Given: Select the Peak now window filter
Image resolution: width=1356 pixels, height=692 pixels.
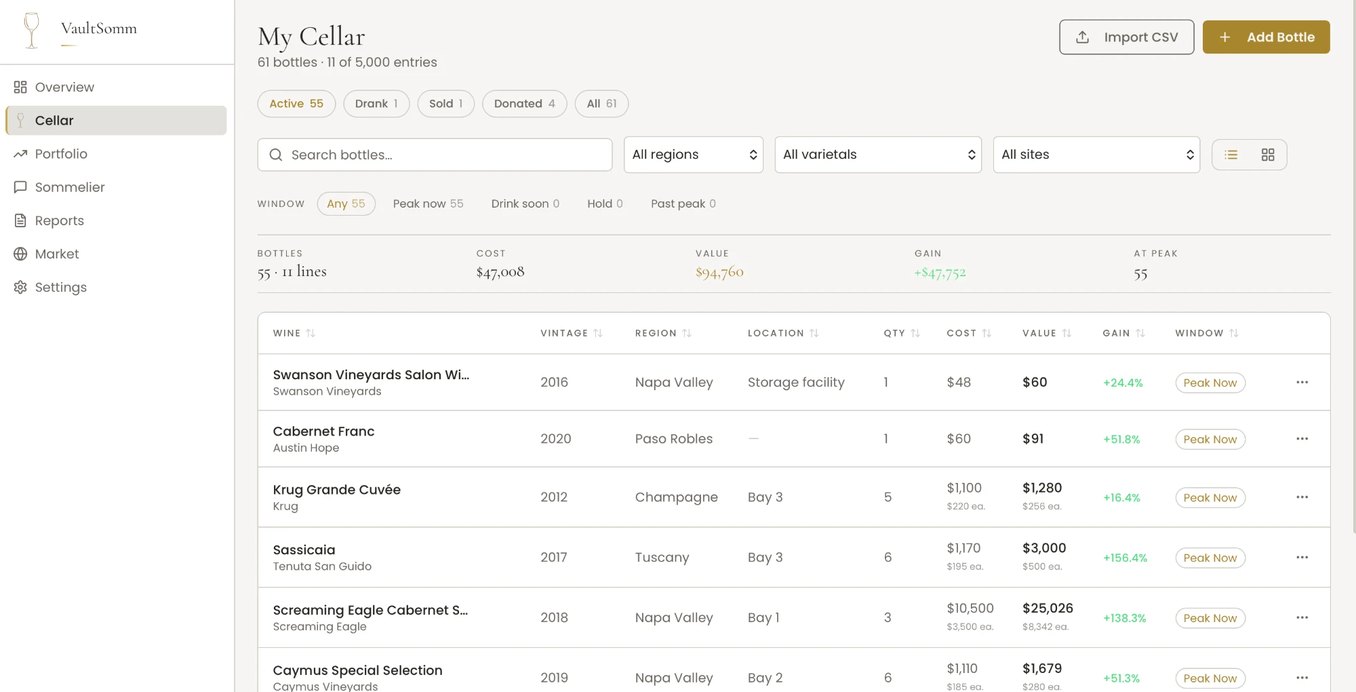Looking at the screenshot, I should click(x=428, y=204).
